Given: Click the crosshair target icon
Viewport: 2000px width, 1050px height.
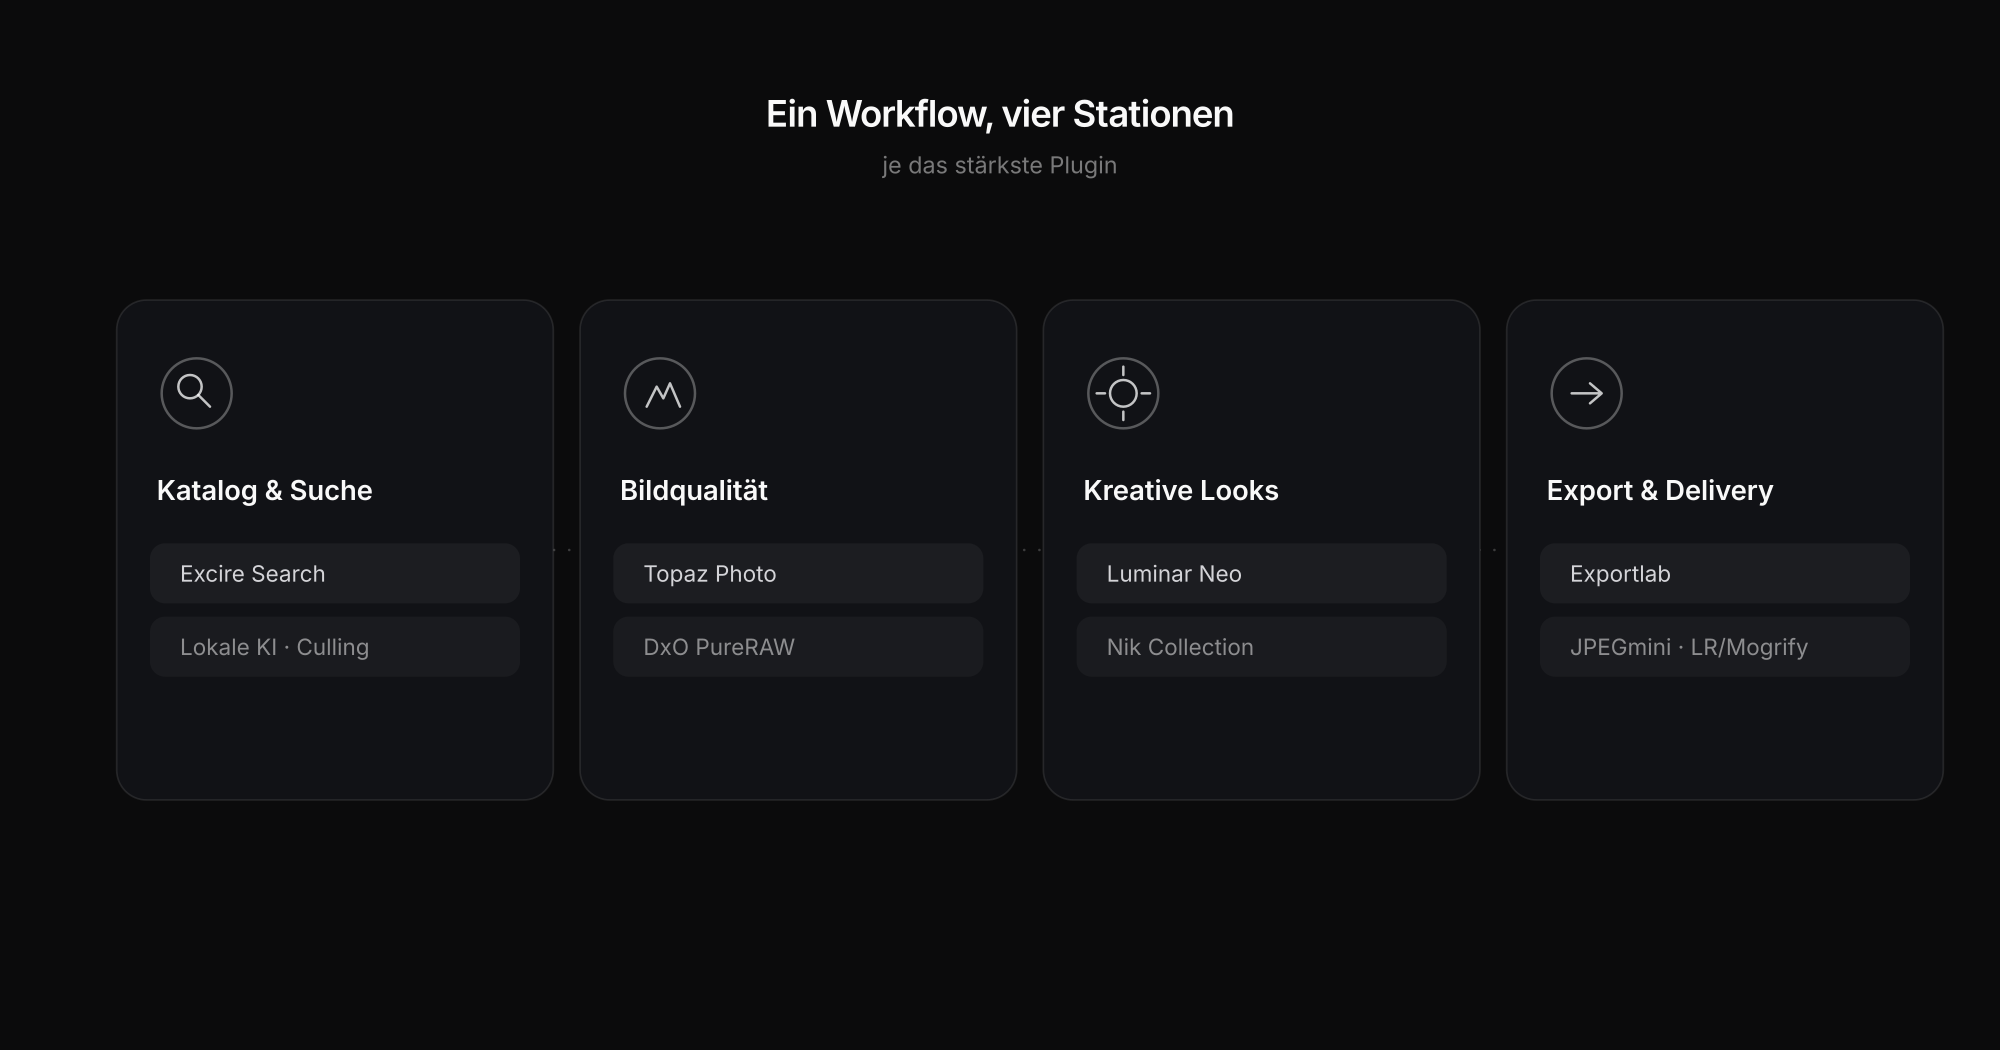Looking at the screenshot, I should coord(1123,393).
